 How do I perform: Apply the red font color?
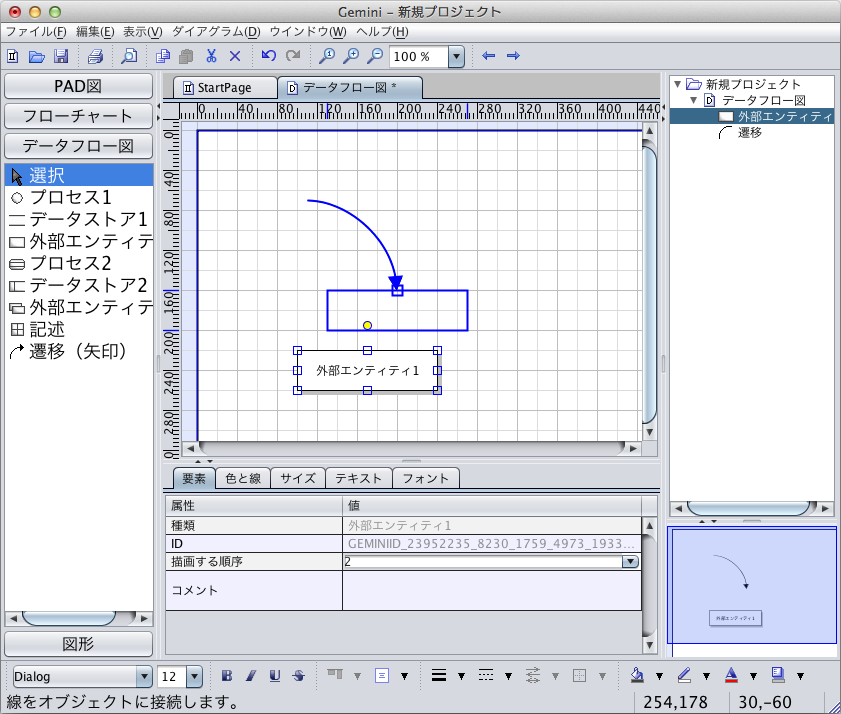731,675
